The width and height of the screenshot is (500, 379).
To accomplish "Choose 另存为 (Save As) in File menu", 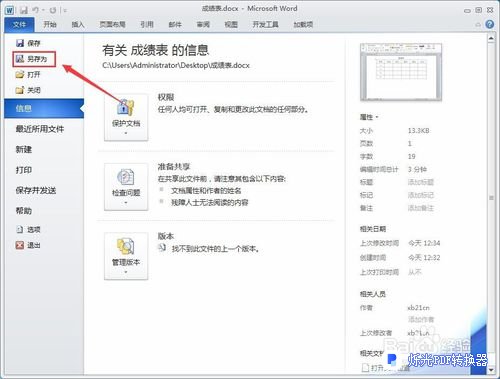I will [34, 59].
